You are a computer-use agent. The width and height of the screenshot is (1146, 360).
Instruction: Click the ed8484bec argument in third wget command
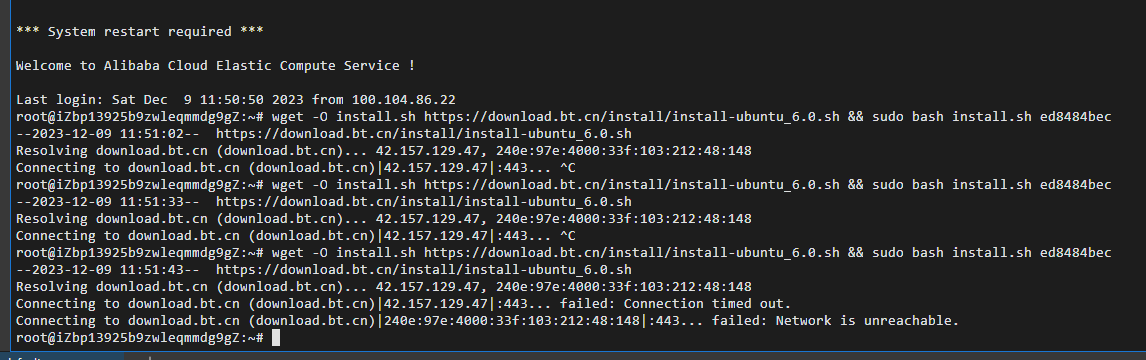point(1076,253)
